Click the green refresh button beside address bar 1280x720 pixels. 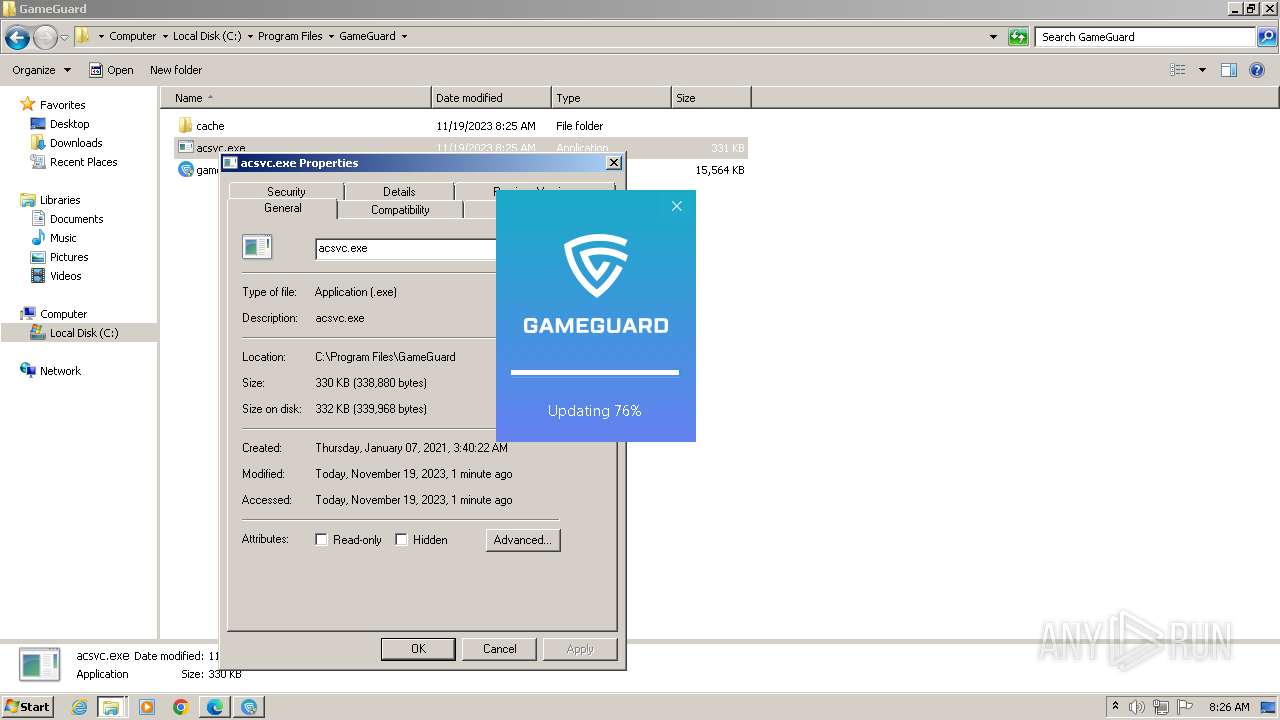click(1018, 37)
